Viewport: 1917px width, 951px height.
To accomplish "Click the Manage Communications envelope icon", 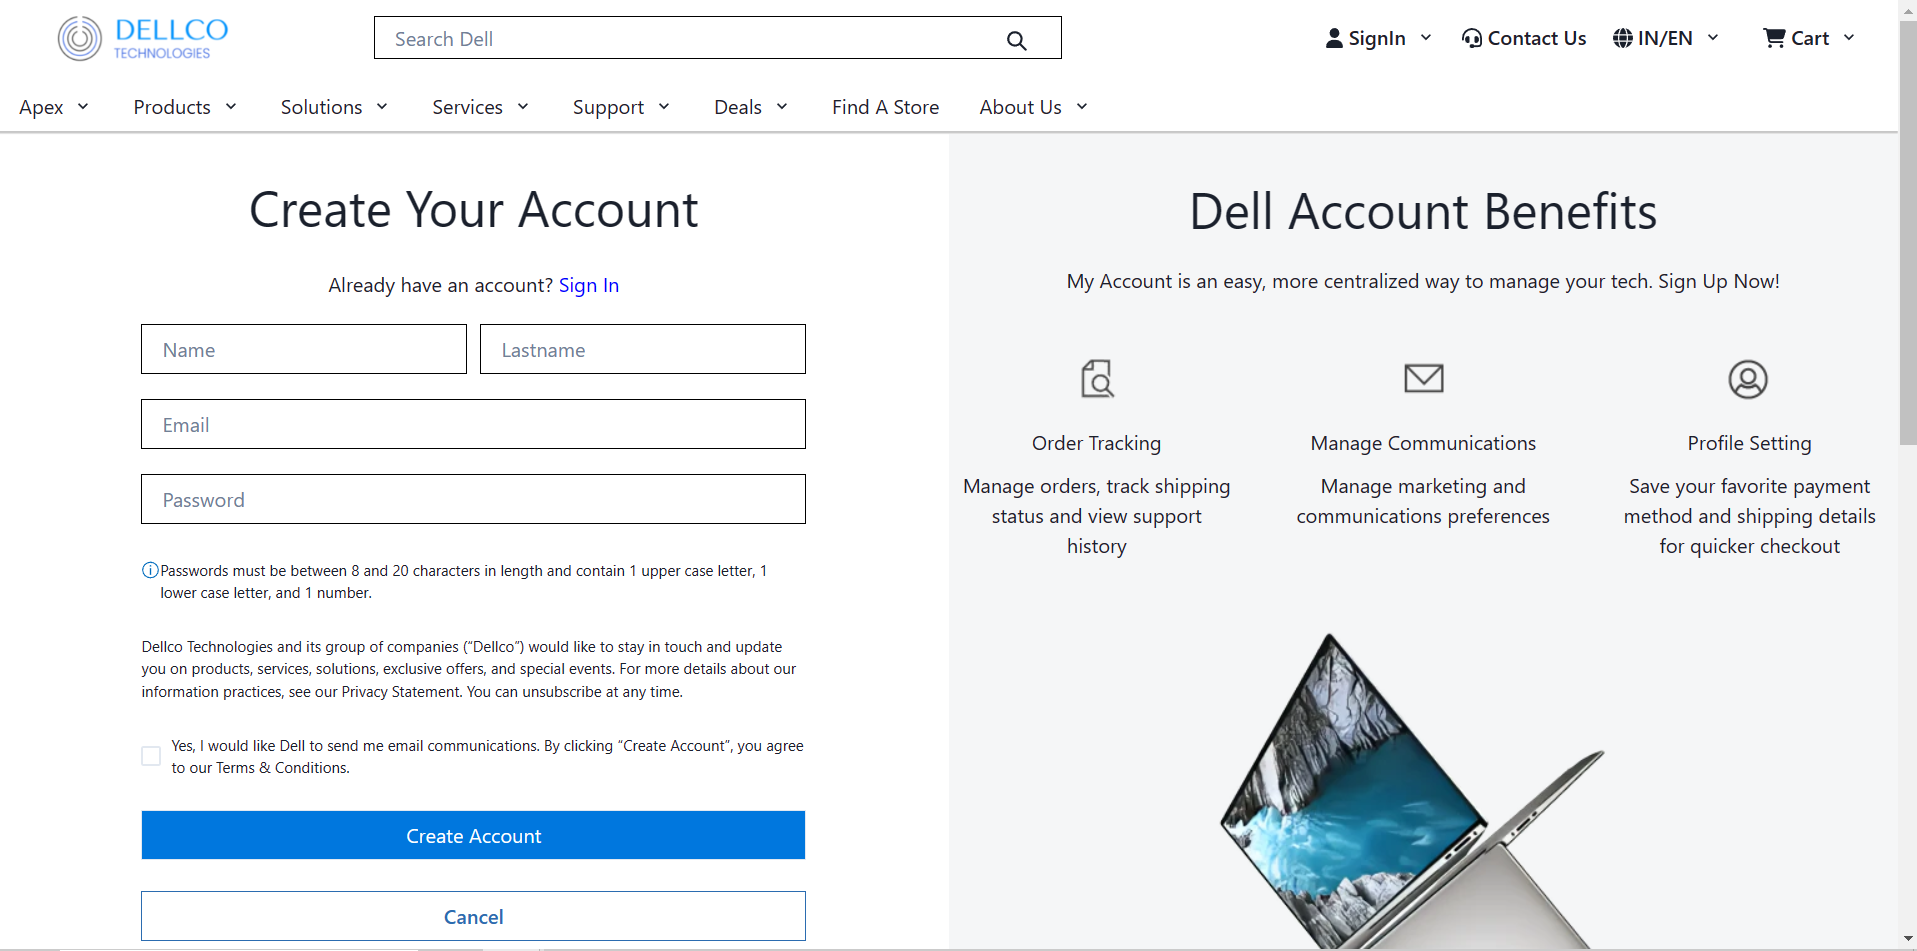I will [1423, 378].
